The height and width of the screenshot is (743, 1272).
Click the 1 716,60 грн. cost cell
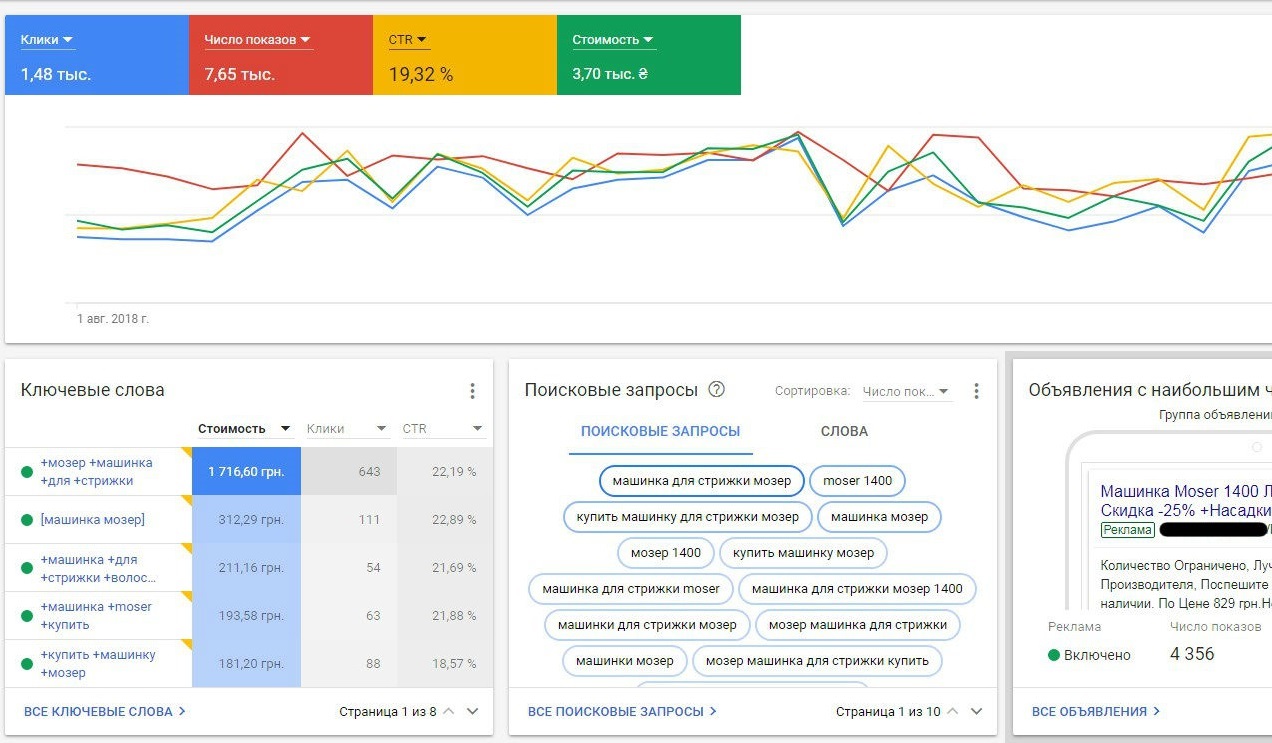(x=246, y=472)
